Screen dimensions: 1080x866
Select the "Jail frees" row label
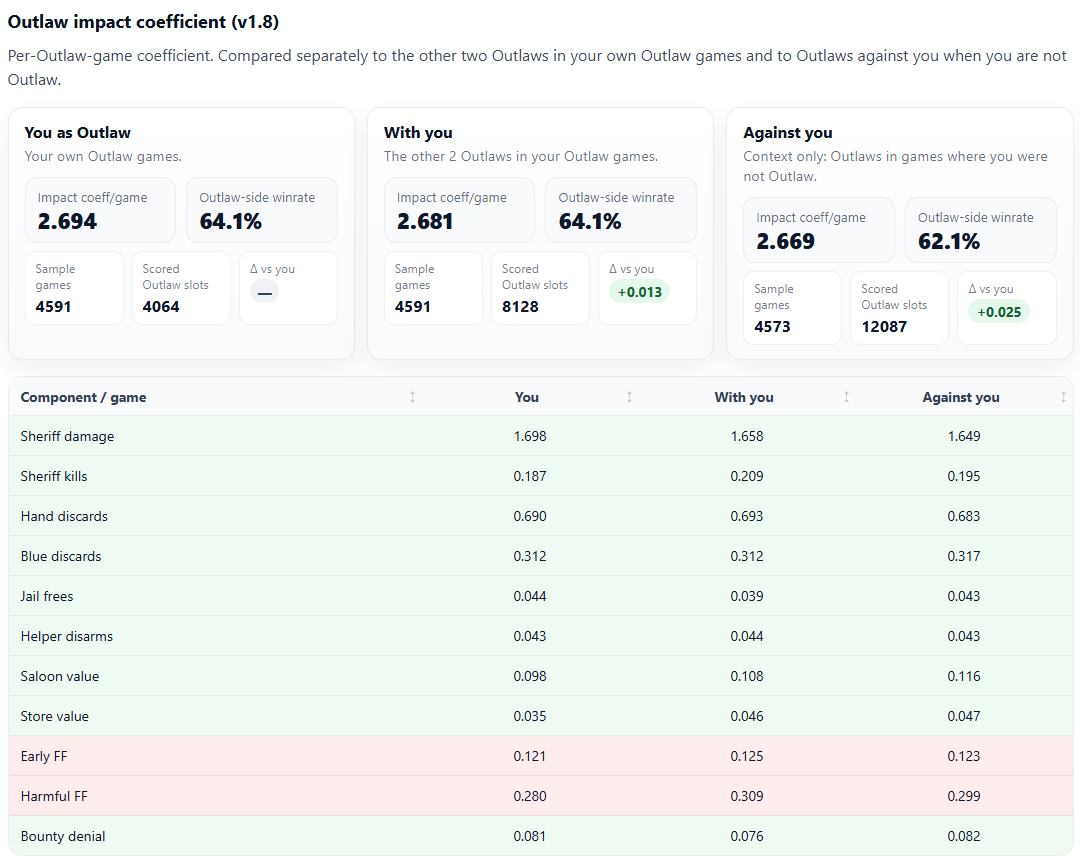[x=47, y=597]
